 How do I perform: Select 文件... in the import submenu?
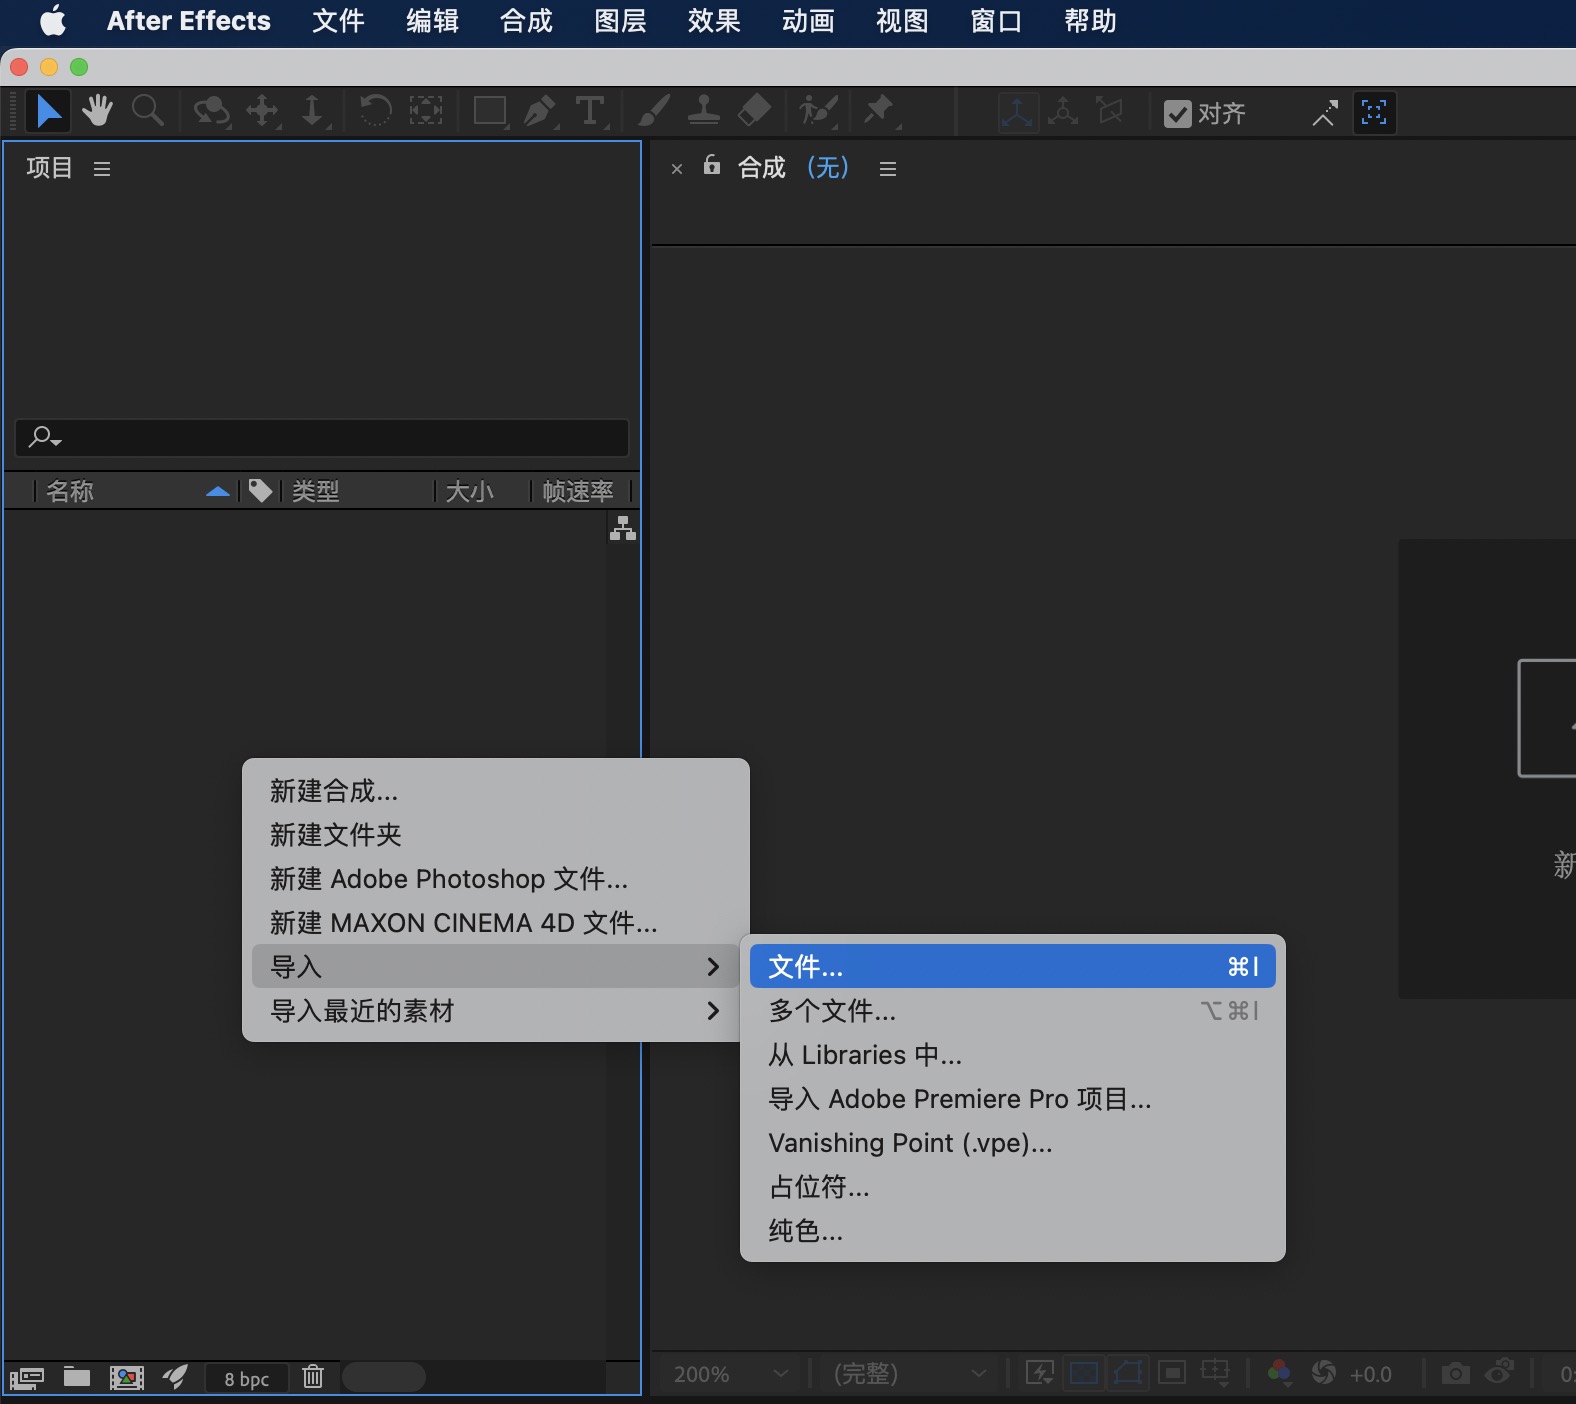tap(1013, 967)
